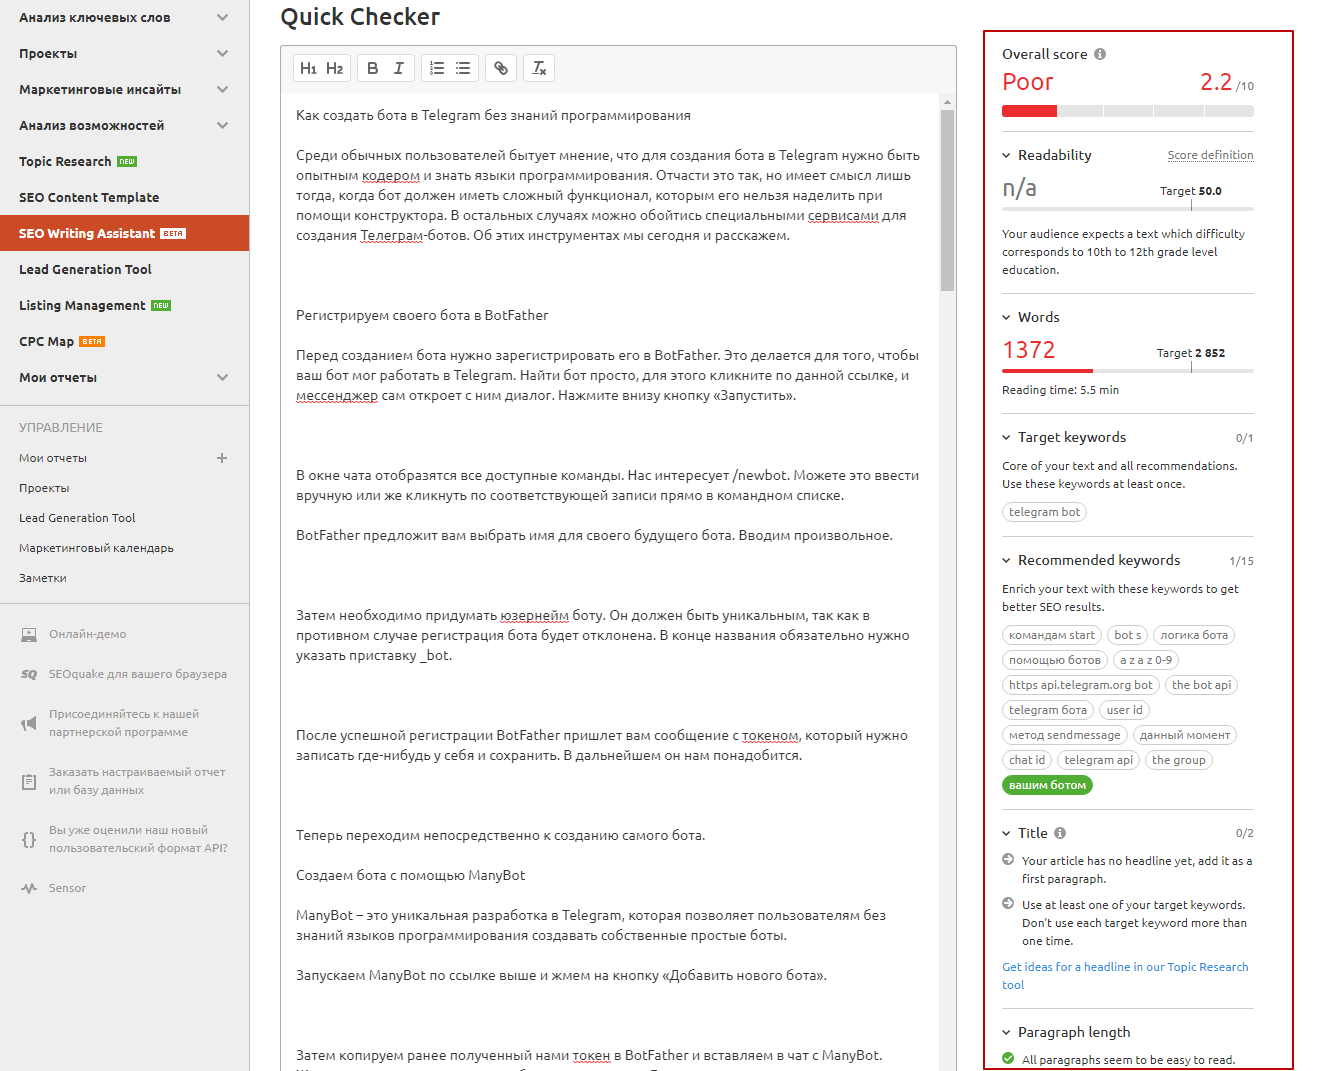Viewport: 1322px width, 1071px height.
Task: Click the SEOquake SQ icon
Action: 29,674
